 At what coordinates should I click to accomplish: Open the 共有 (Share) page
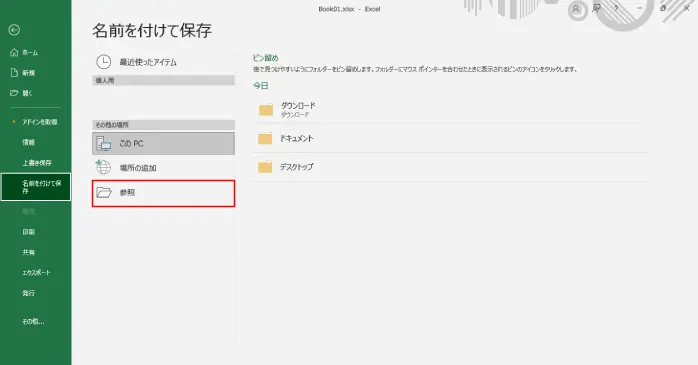pyautogui.click(x=36, y=252)
